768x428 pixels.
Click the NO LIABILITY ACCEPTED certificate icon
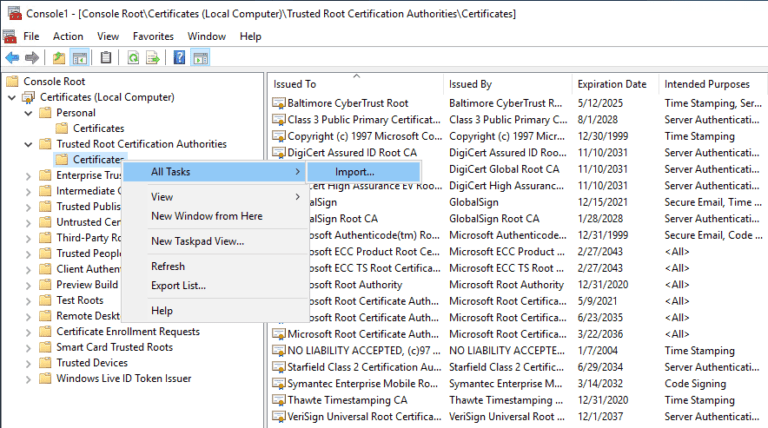pyautogui.click(x=279, y=351)
